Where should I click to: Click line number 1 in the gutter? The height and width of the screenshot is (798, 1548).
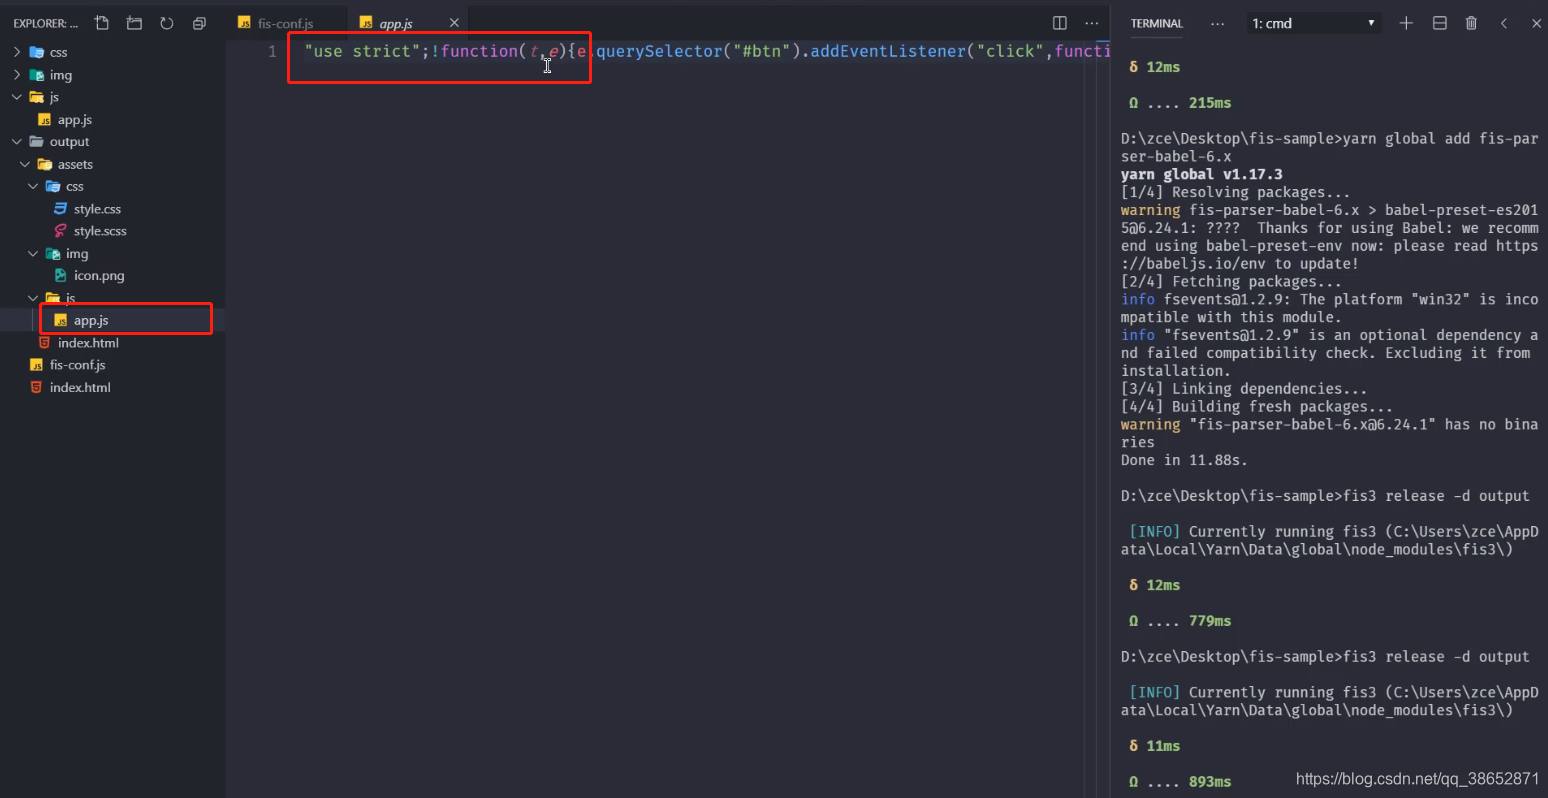[272, 52]
